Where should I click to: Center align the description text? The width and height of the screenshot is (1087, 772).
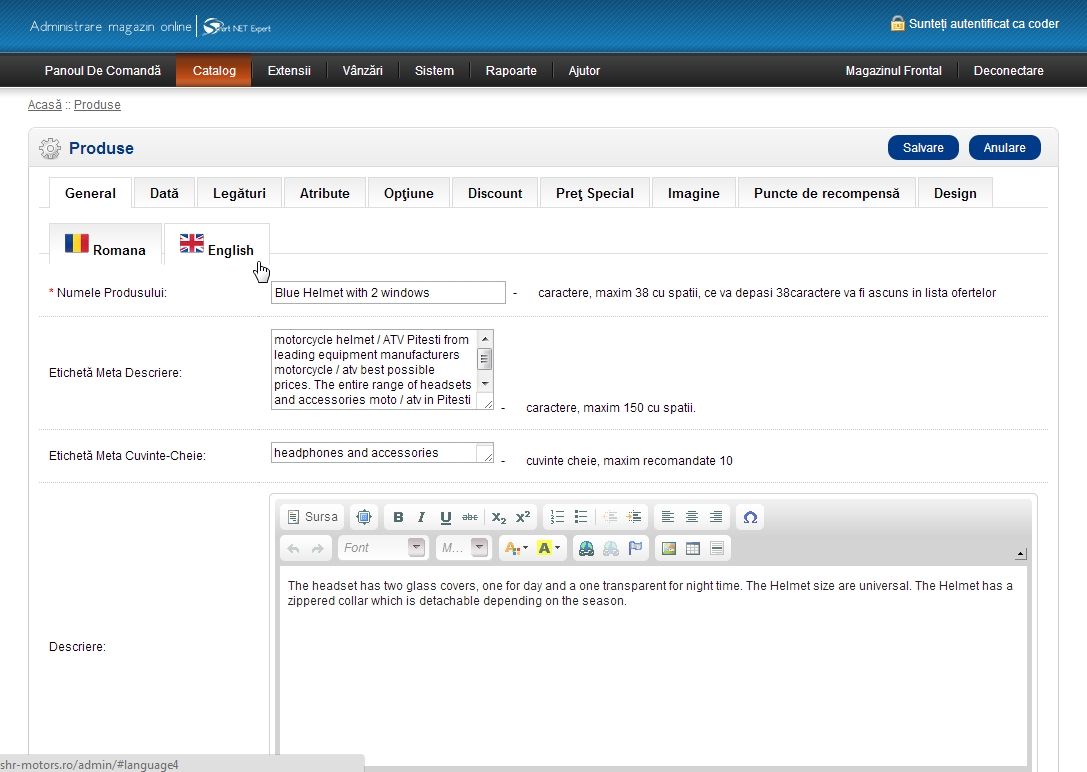click(692, 517)
